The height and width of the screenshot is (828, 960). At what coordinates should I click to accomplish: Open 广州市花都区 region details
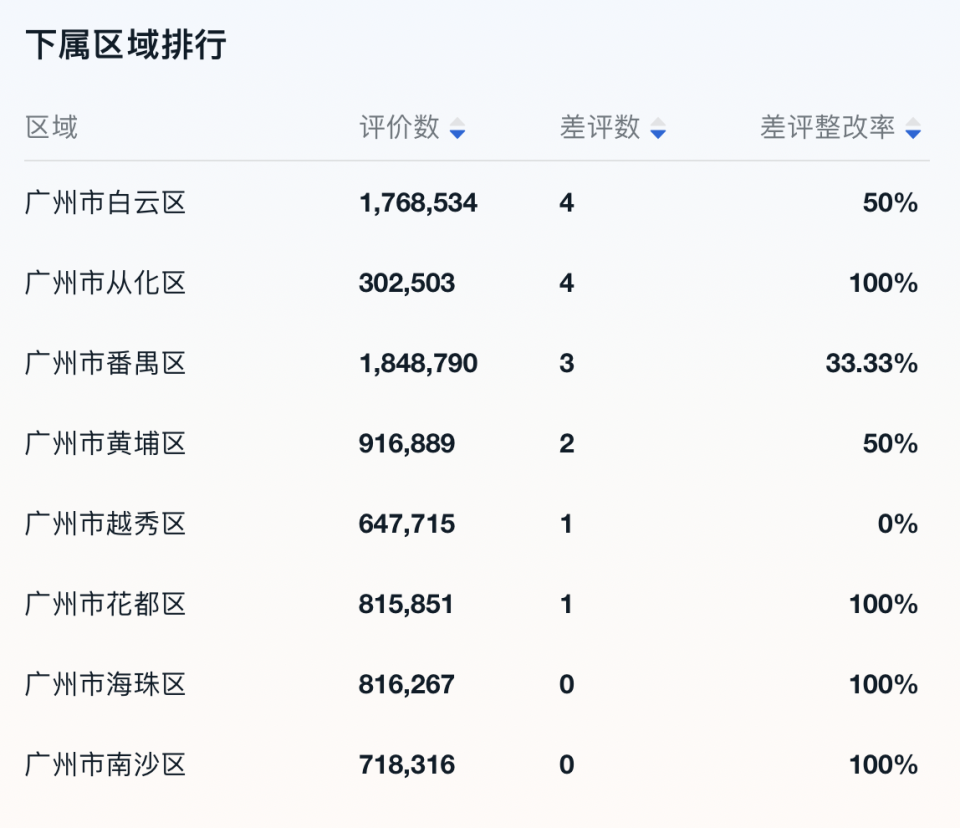click(x=106, y=604)
